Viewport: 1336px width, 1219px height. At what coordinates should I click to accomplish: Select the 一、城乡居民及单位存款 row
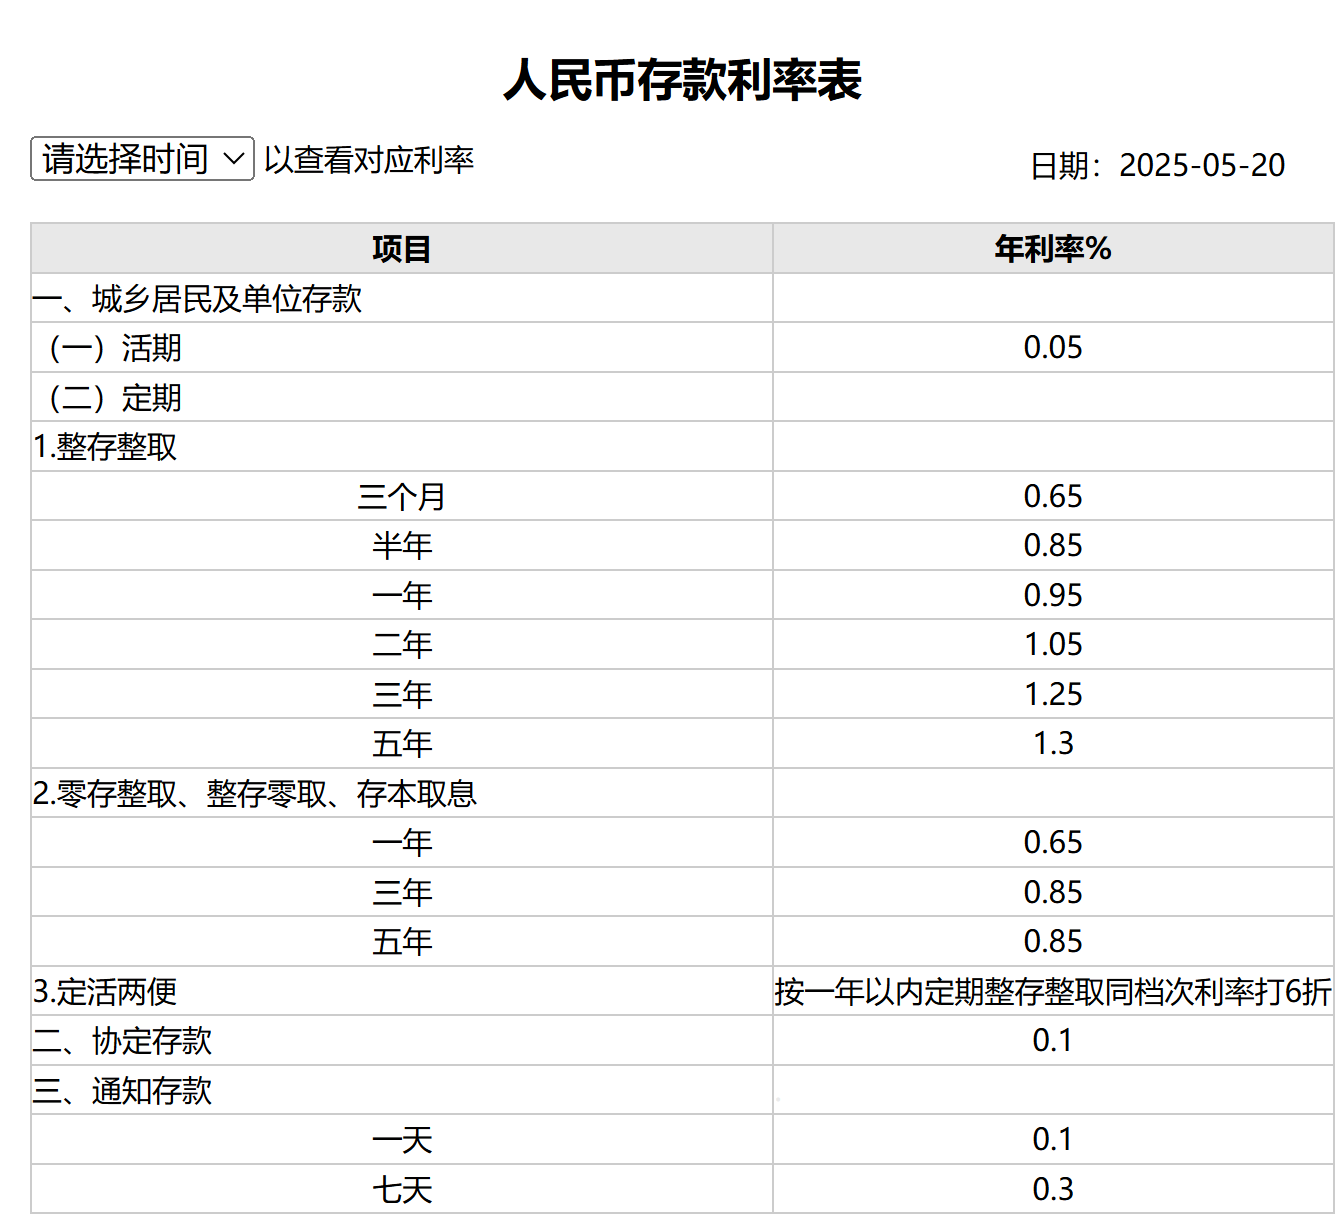(197, 299)
